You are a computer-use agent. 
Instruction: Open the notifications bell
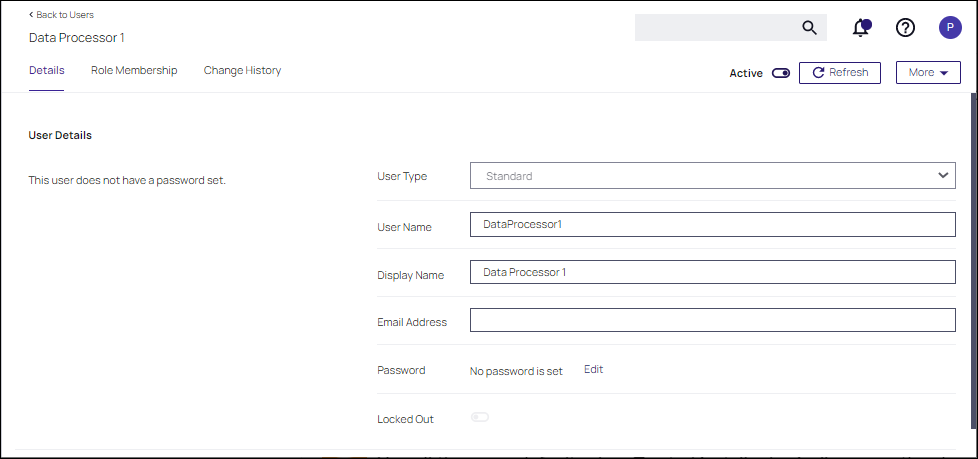pos(860,28)
